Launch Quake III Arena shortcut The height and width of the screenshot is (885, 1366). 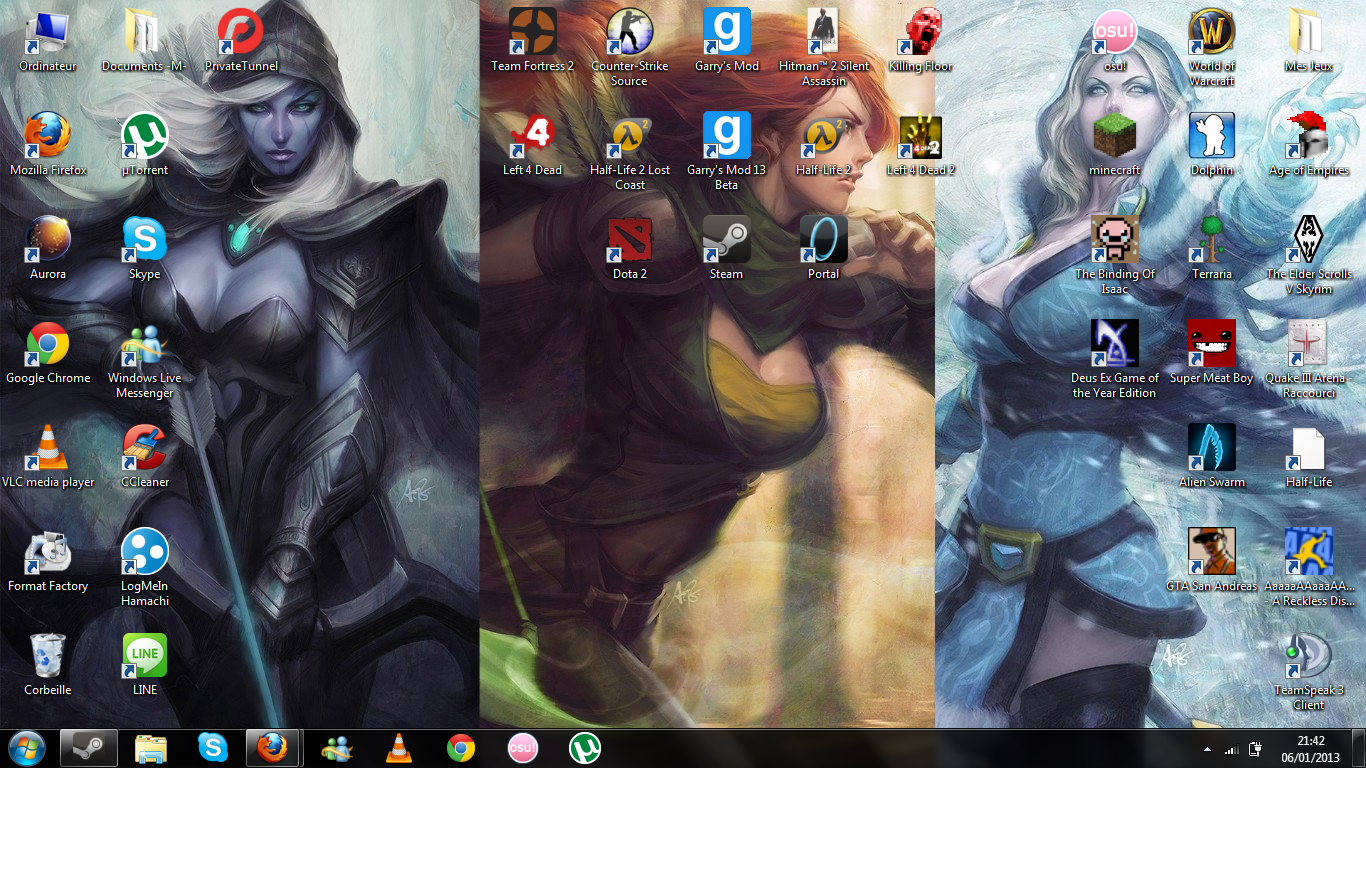pyautogui.click(x=1308, y=361)
